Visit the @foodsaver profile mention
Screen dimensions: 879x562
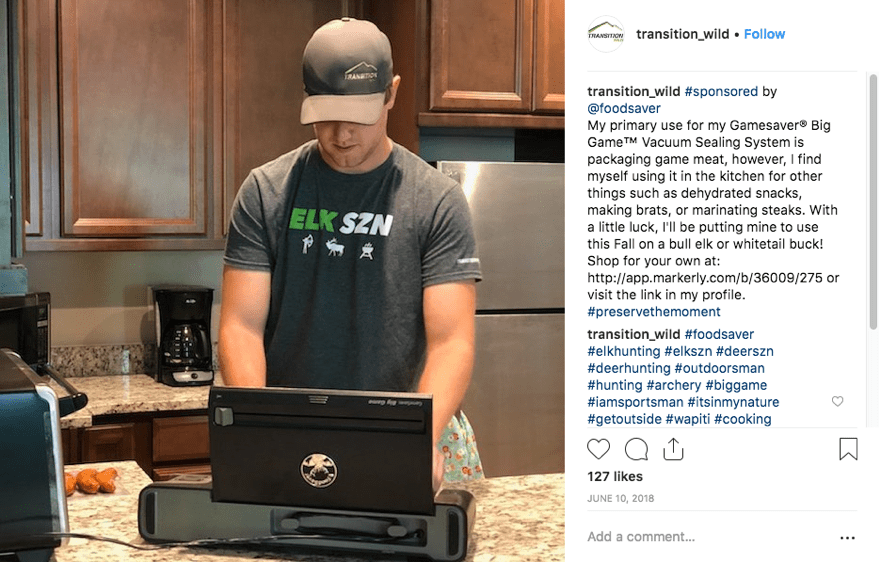(624, 108)
